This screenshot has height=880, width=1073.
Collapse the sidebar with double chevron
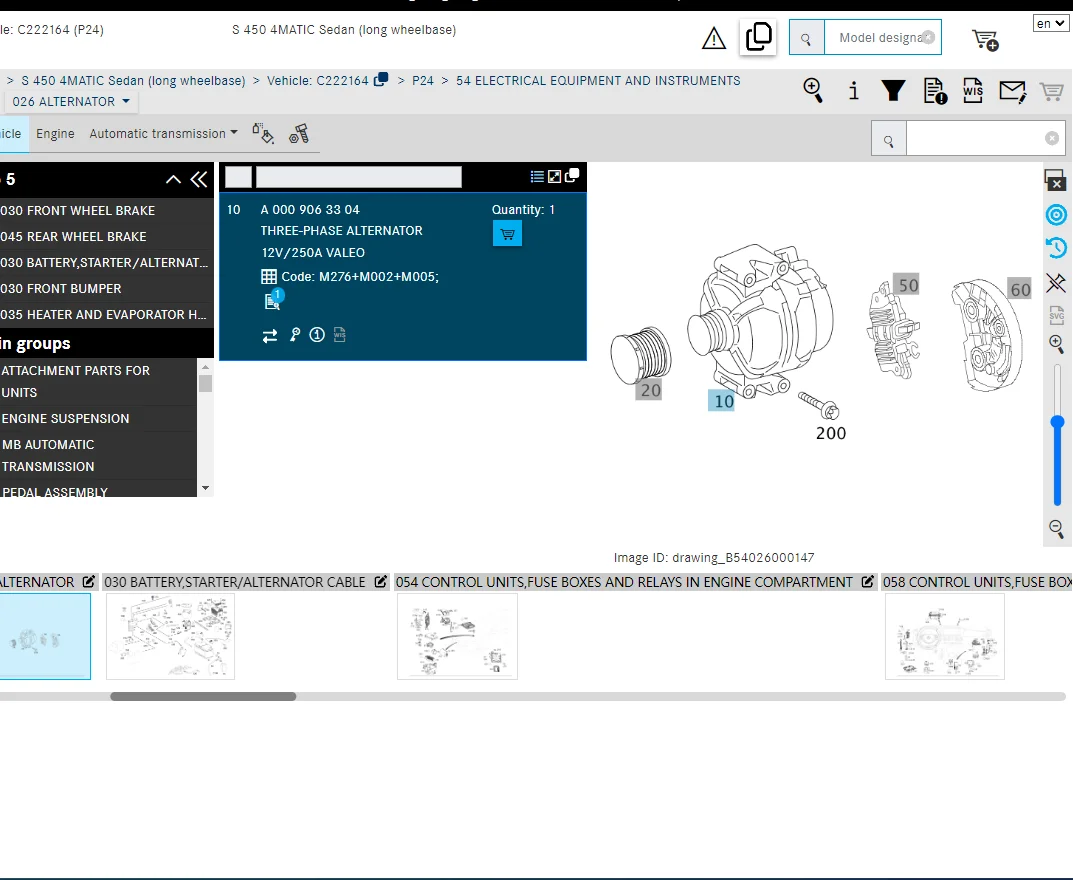(198, 179)
